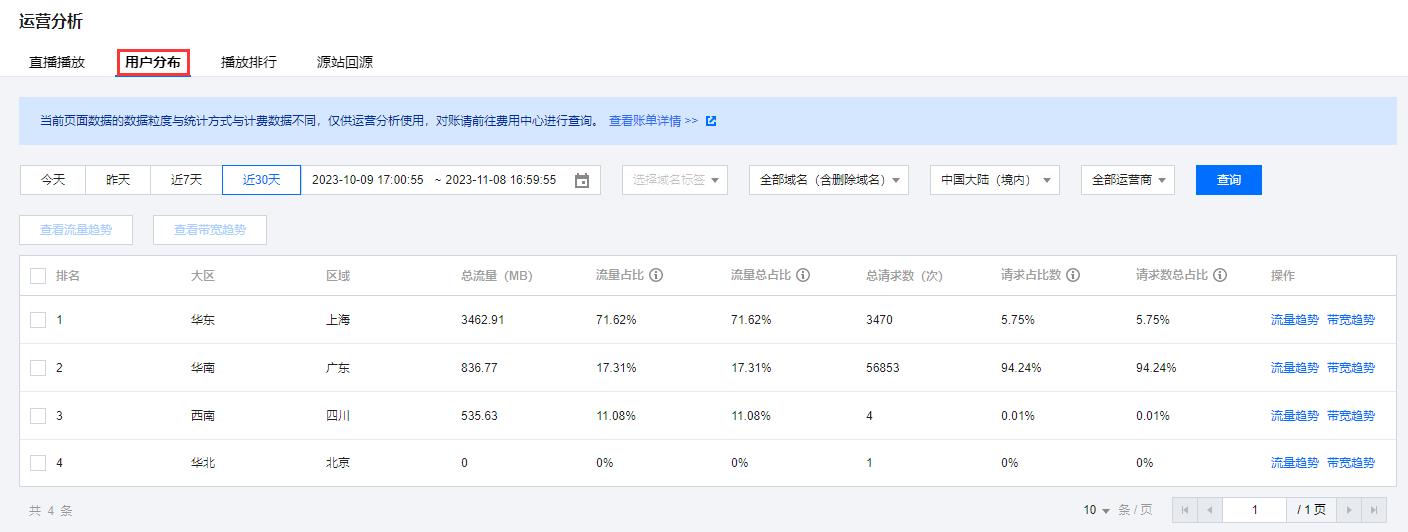Image resolution: width=1408 pixels, height=532 pixels.
Task: Open the 全部运营商 carrier dropdown
Action: click(1128, 180)
